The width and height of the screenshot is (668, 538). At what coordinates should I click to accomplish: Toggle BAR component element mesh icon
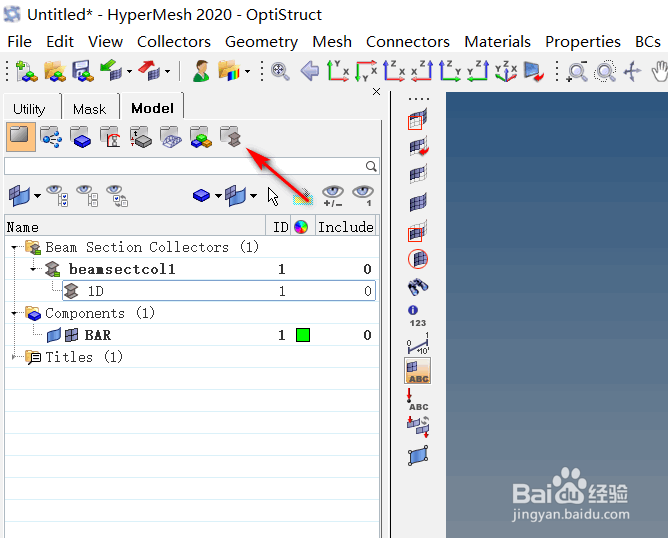[x=72, y=335]
